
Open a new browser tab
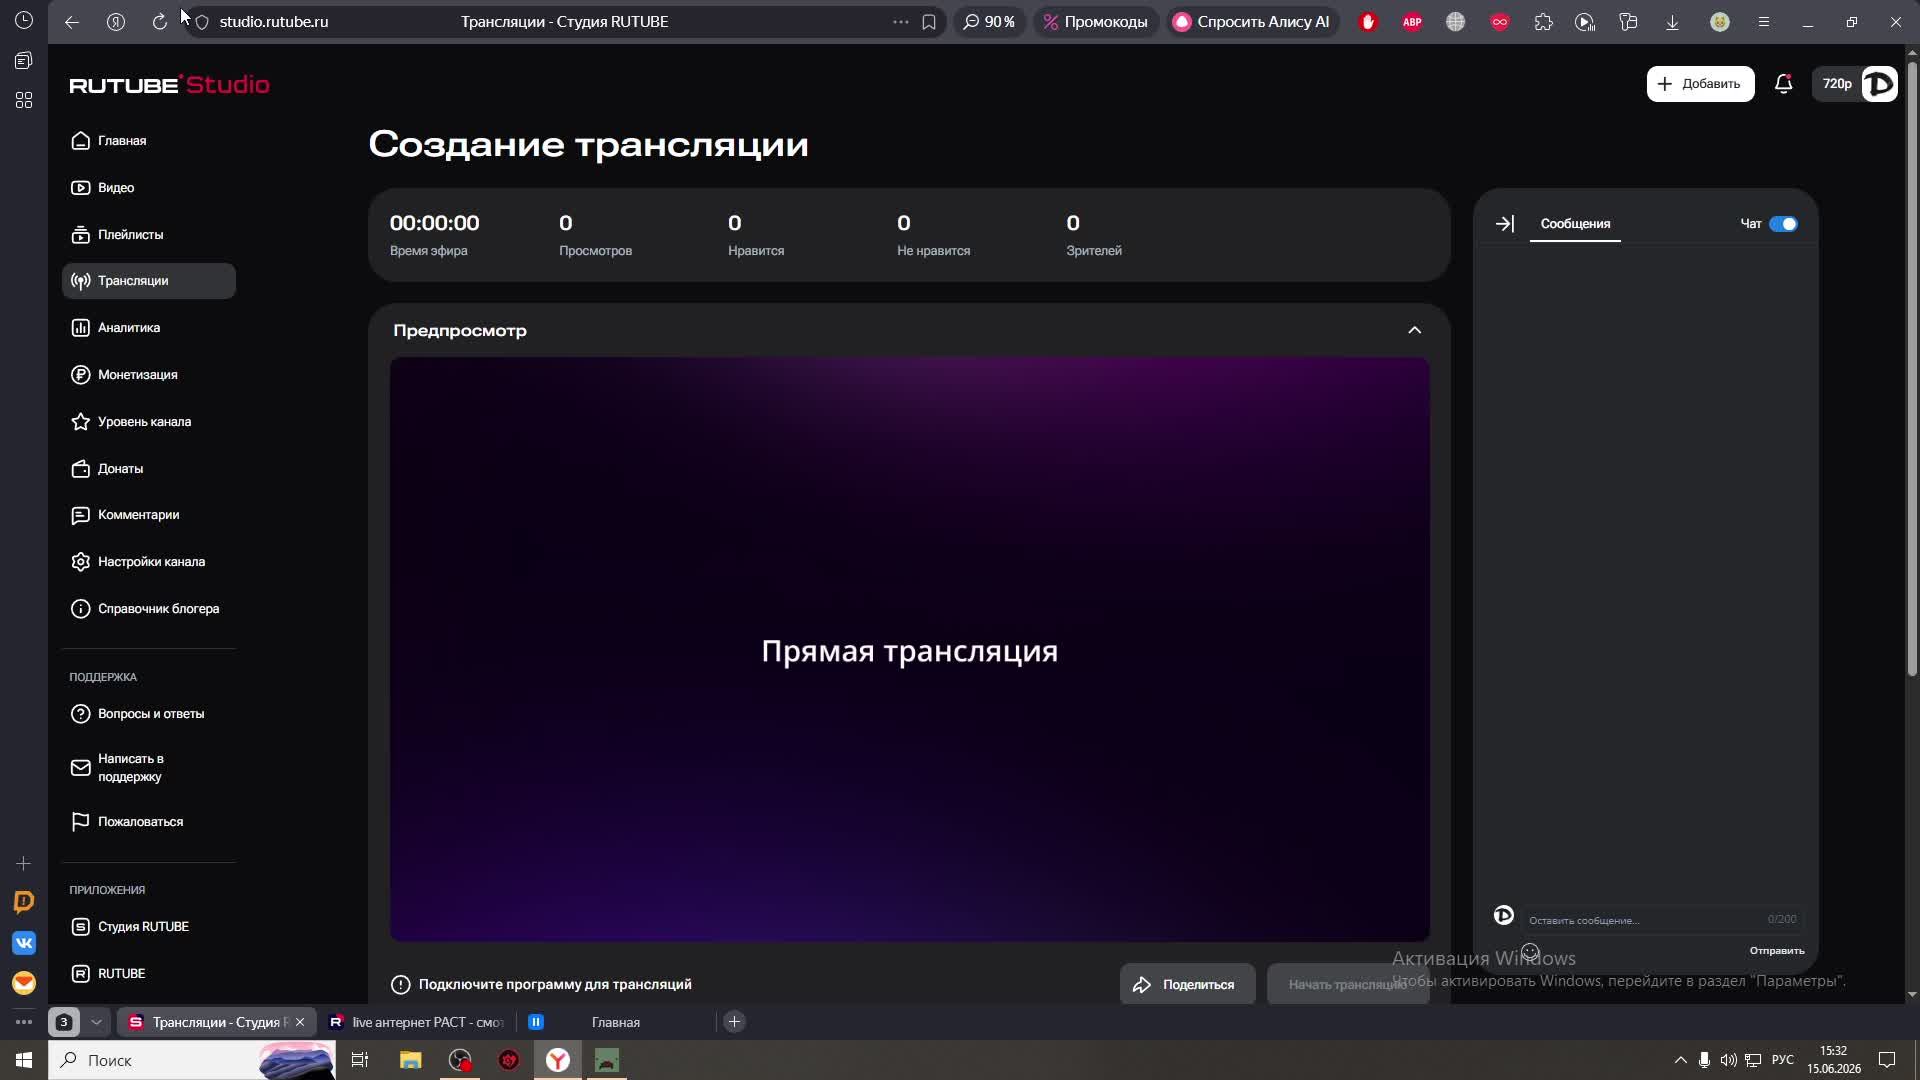point(734,1022)
